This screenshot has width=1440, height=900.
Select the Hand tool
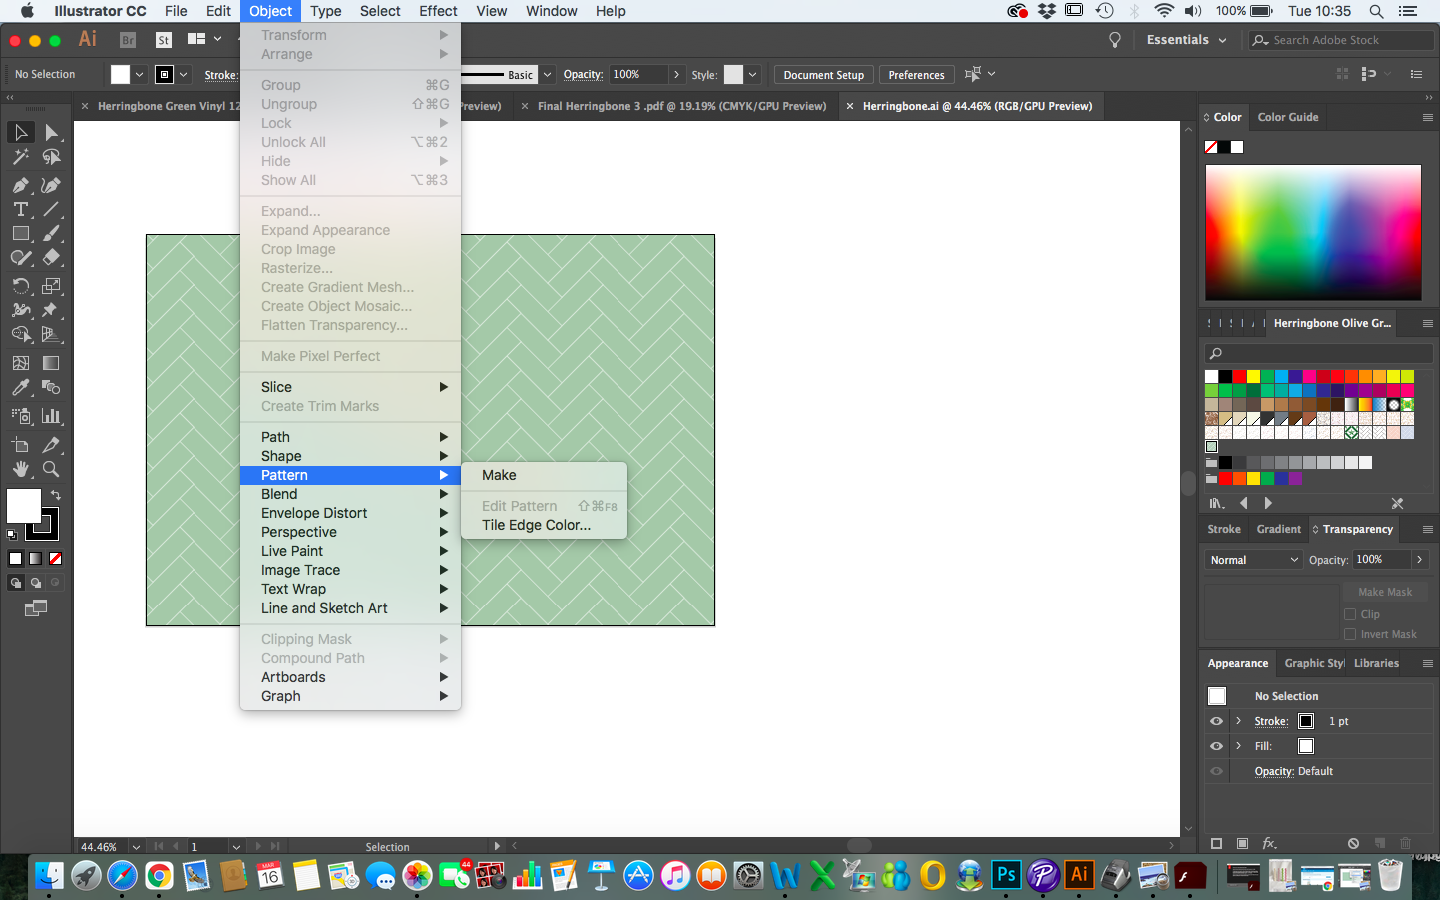pos(19,469)
